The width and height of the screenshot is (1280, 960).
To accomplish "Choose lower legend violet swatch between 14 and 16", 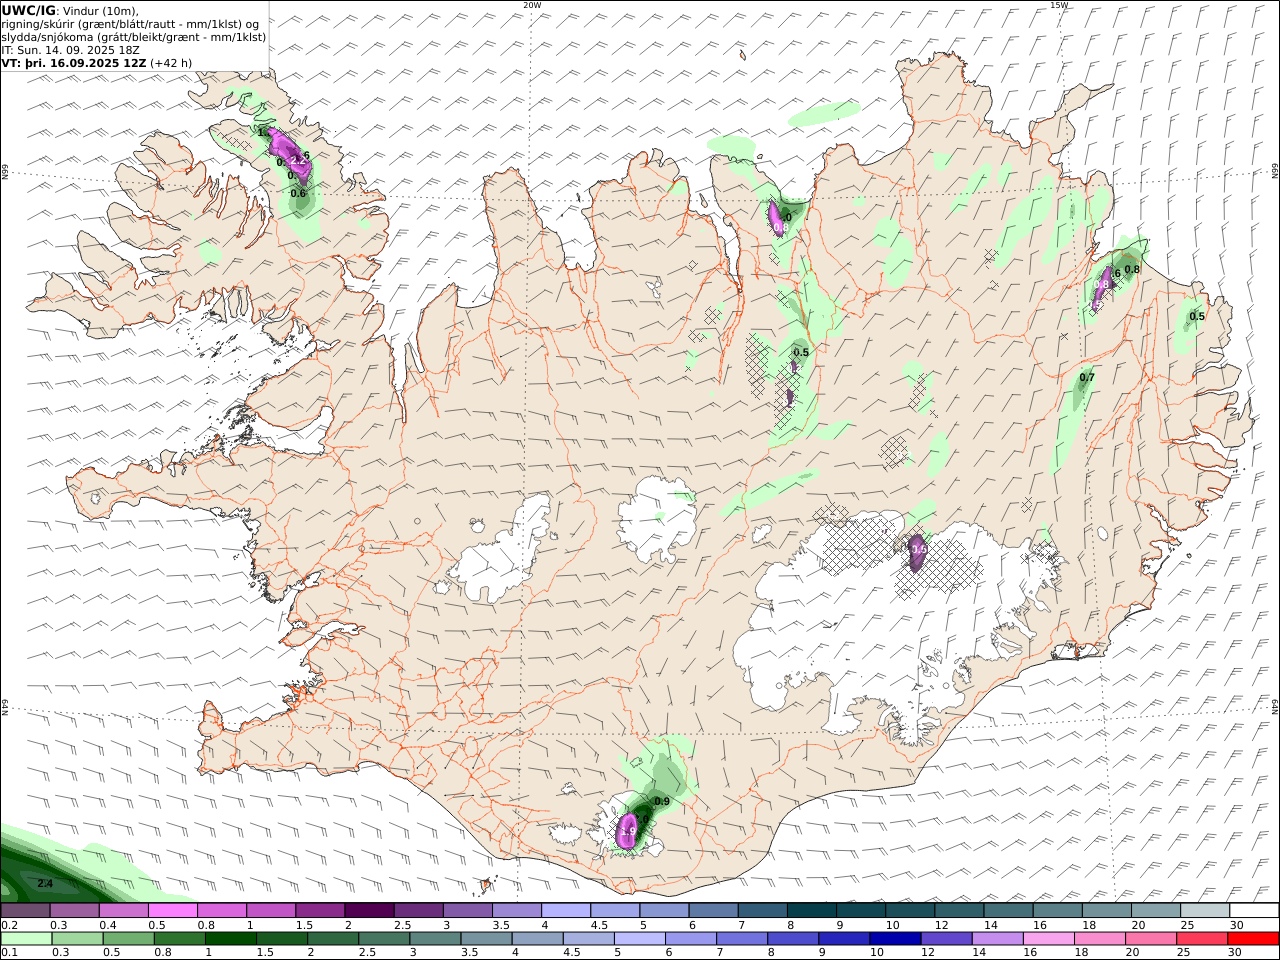I will pyautogui.click(x=997, y=939).
